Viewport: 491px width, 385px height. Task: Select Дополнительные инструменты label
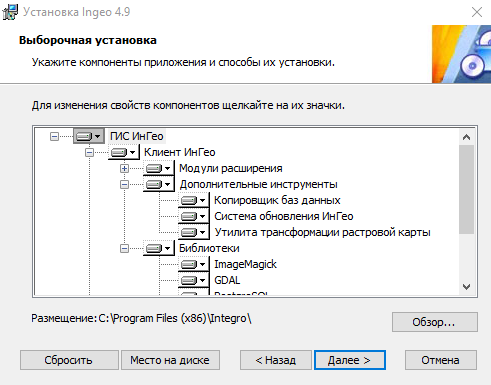click(x=259, y=184)
